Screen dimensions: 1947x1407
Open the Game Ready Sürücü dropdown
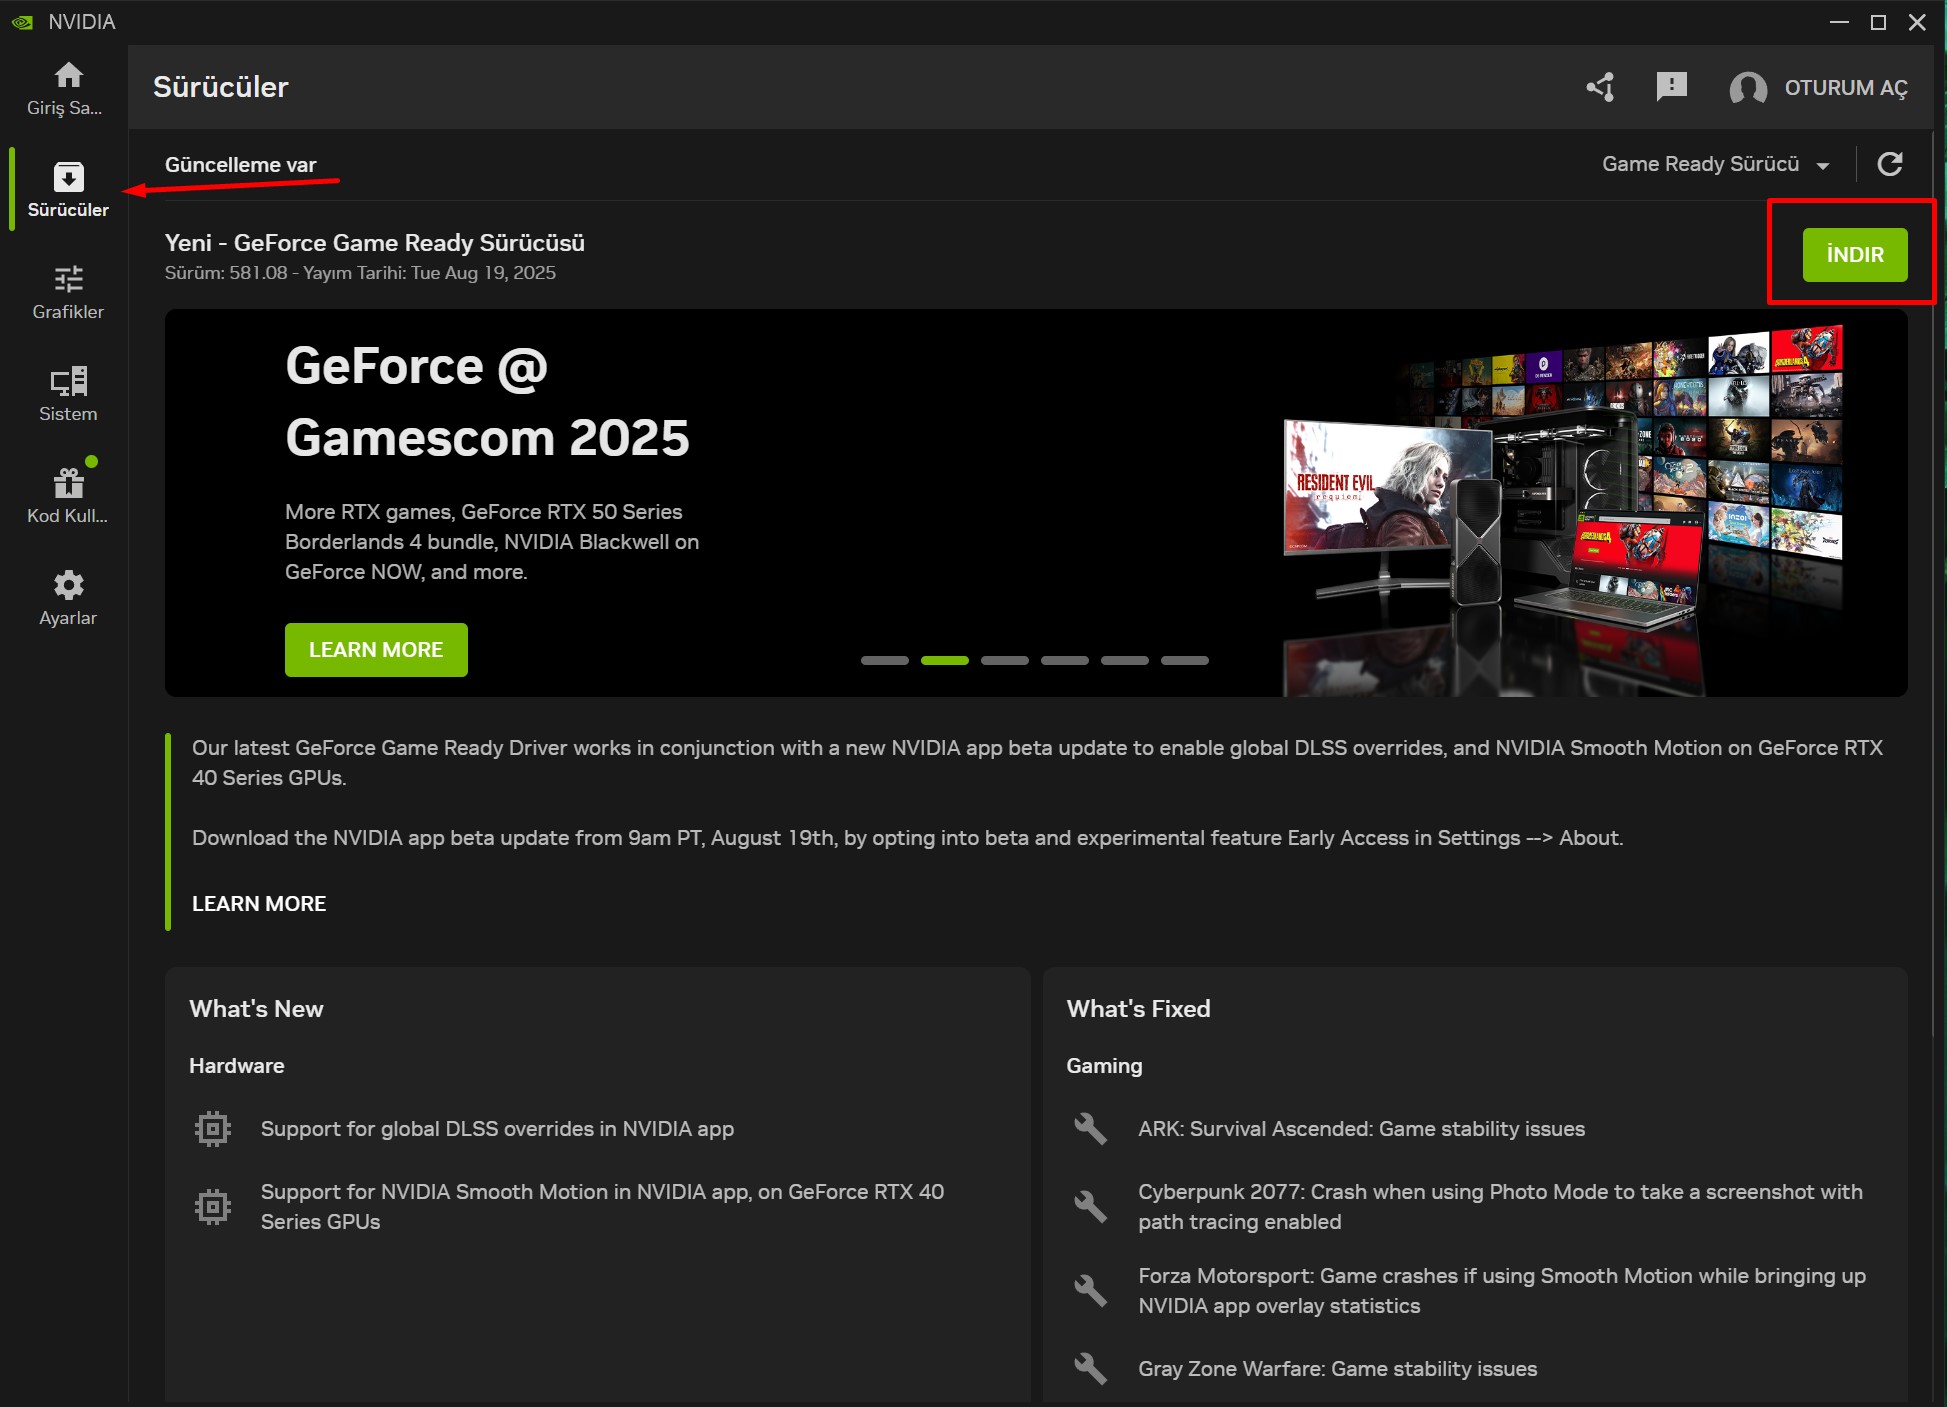coord(1707,164)
